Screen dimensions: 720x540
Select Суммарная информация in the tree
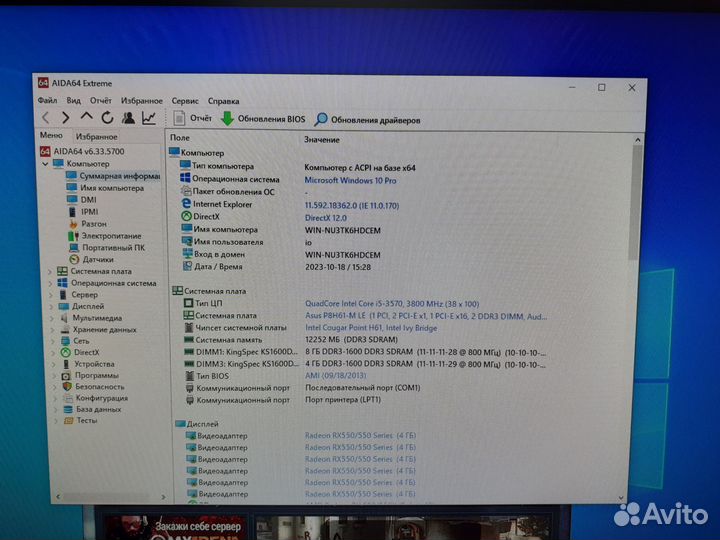[x=119, y=176]
